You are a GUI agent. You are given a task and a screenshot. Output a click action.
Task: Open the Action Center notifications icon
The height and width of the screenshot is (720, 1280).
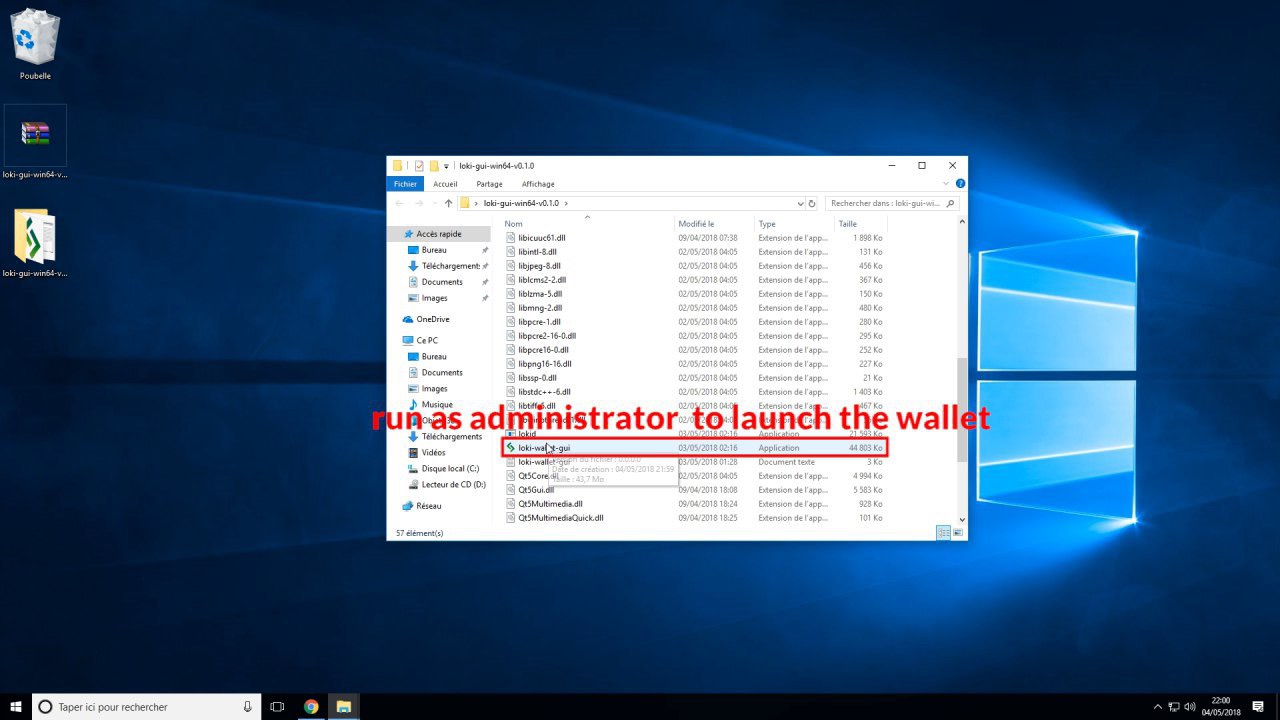tap(1259, 707)
